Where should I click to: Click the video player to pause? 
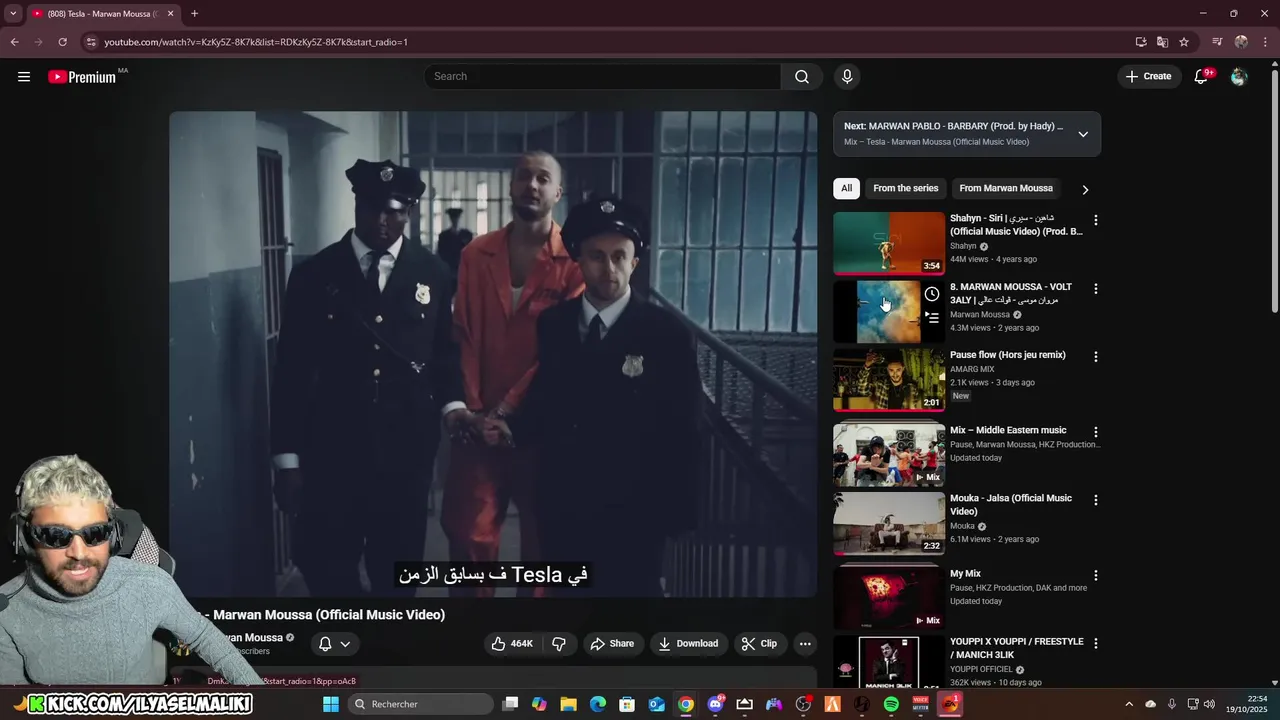tap(493, 354)
